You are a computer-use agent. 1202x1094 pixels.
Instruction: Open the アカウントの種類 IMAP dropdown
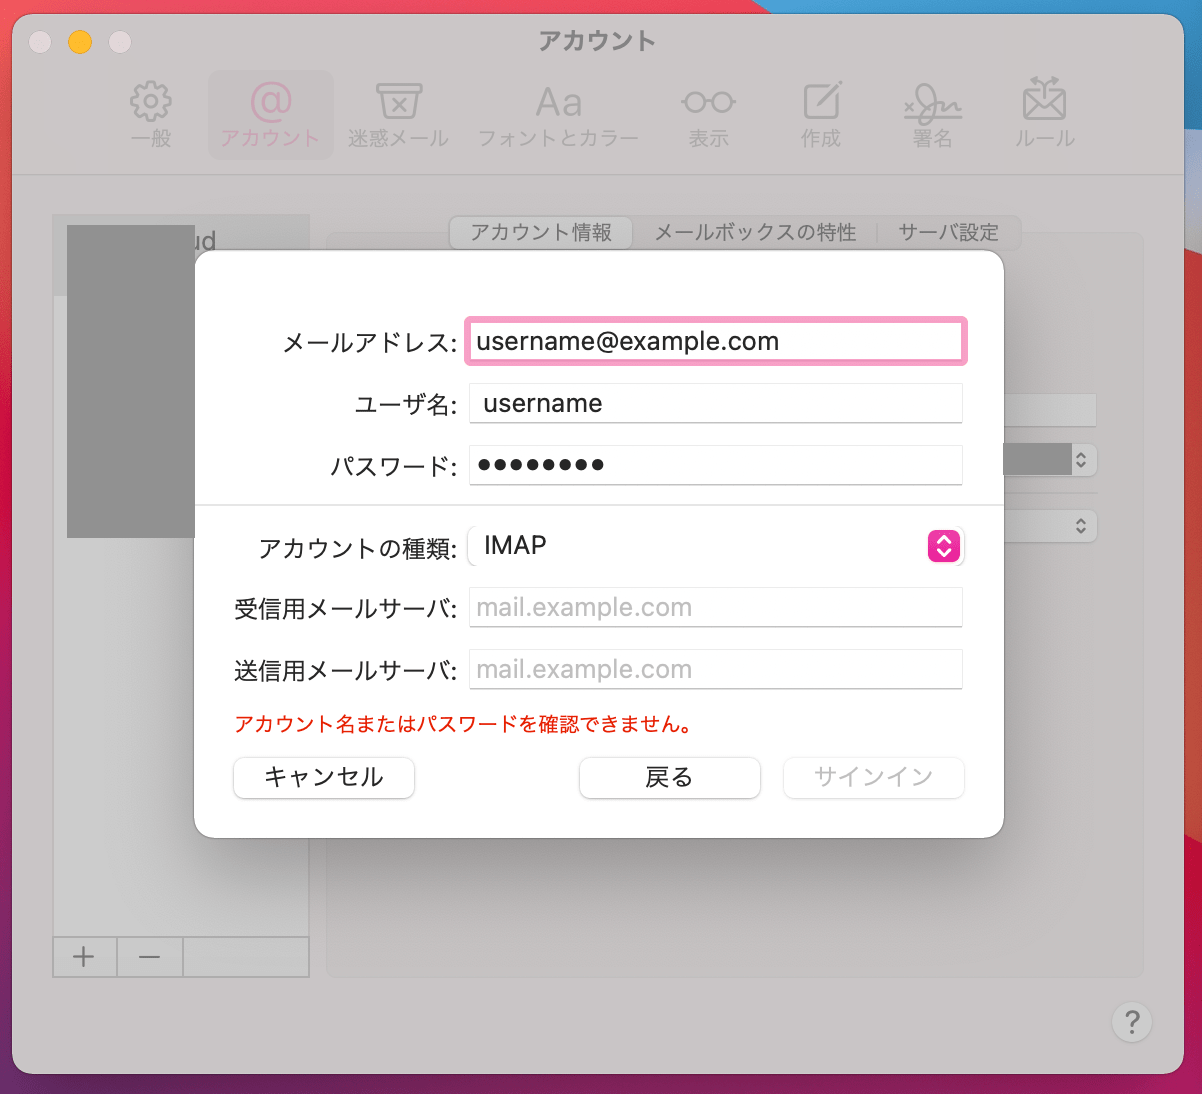coord(943,546)
